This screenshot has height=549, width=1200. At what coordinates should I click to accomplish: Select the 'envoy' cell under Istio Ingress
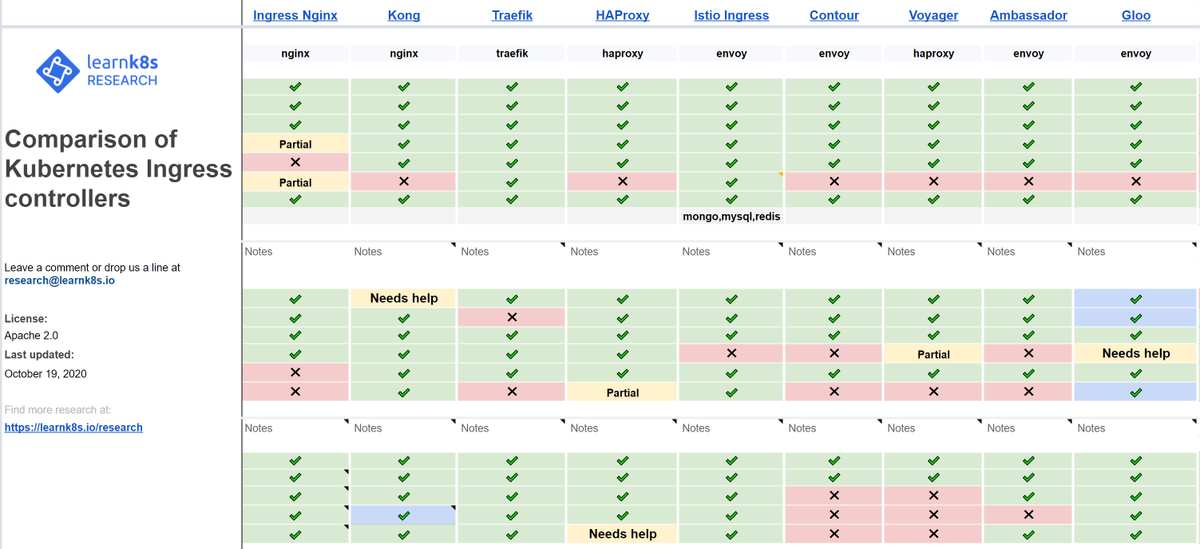click(731, 54)
